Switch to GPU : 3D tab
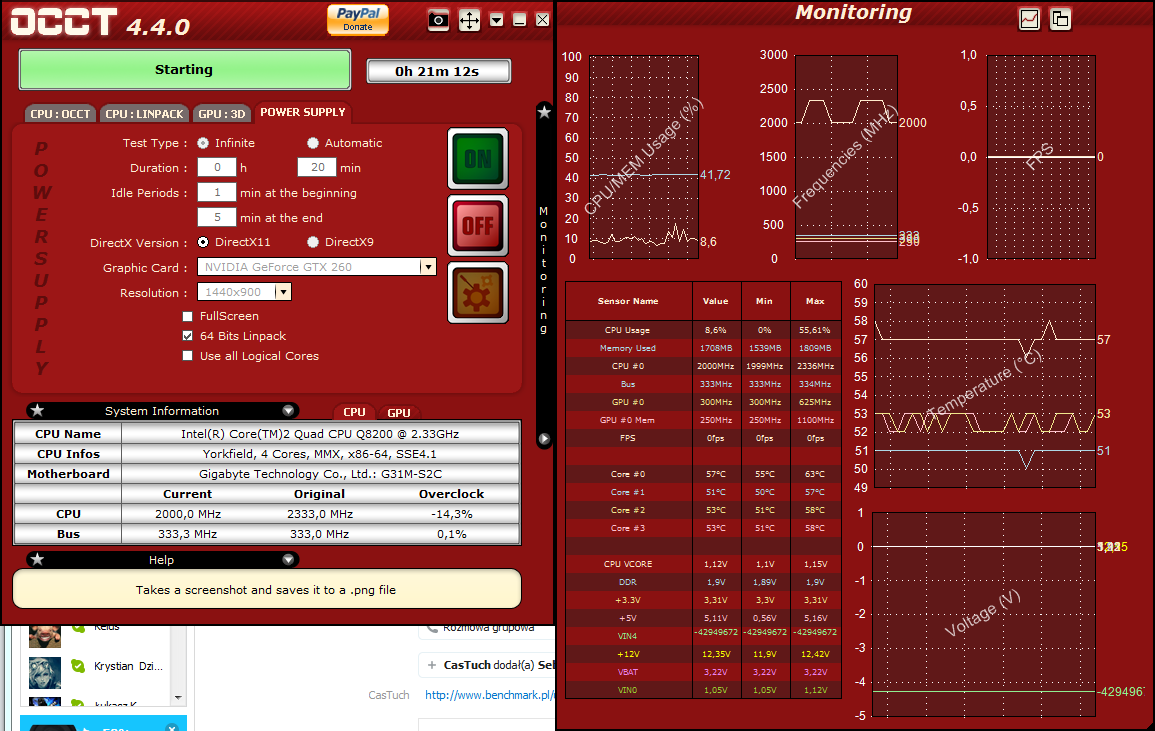 tap(222, 113)
